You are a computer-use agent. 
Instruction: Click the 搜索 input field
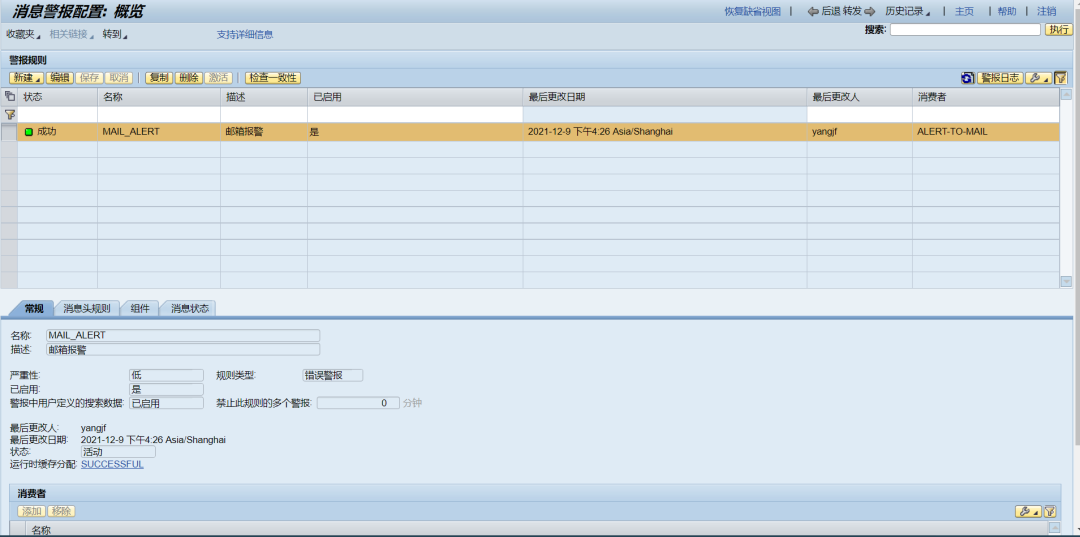(965, 30)
